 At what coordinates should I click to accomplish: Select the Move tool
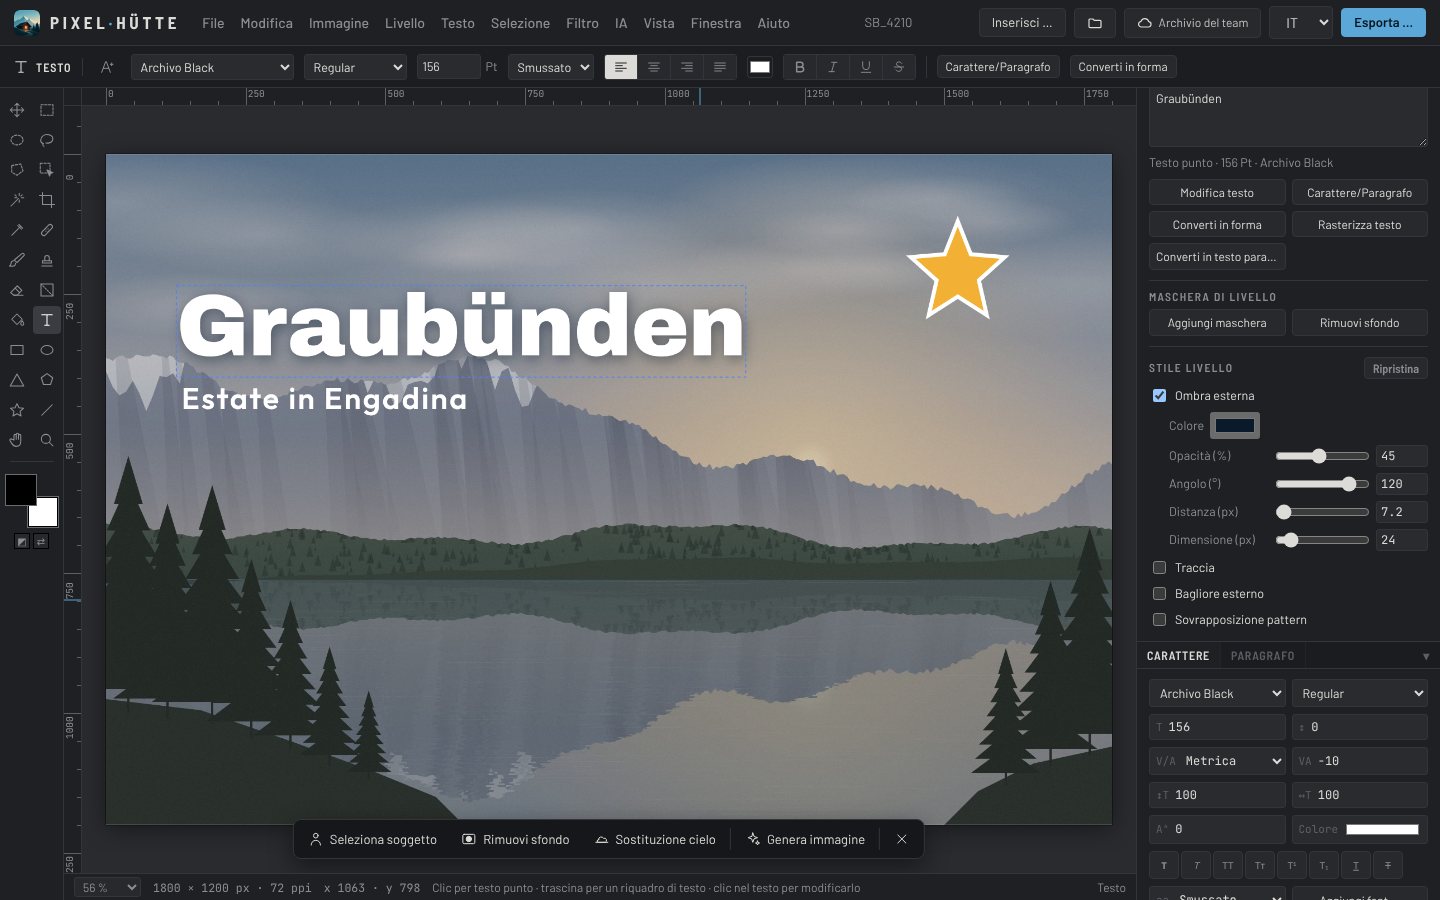click(17, 110)
